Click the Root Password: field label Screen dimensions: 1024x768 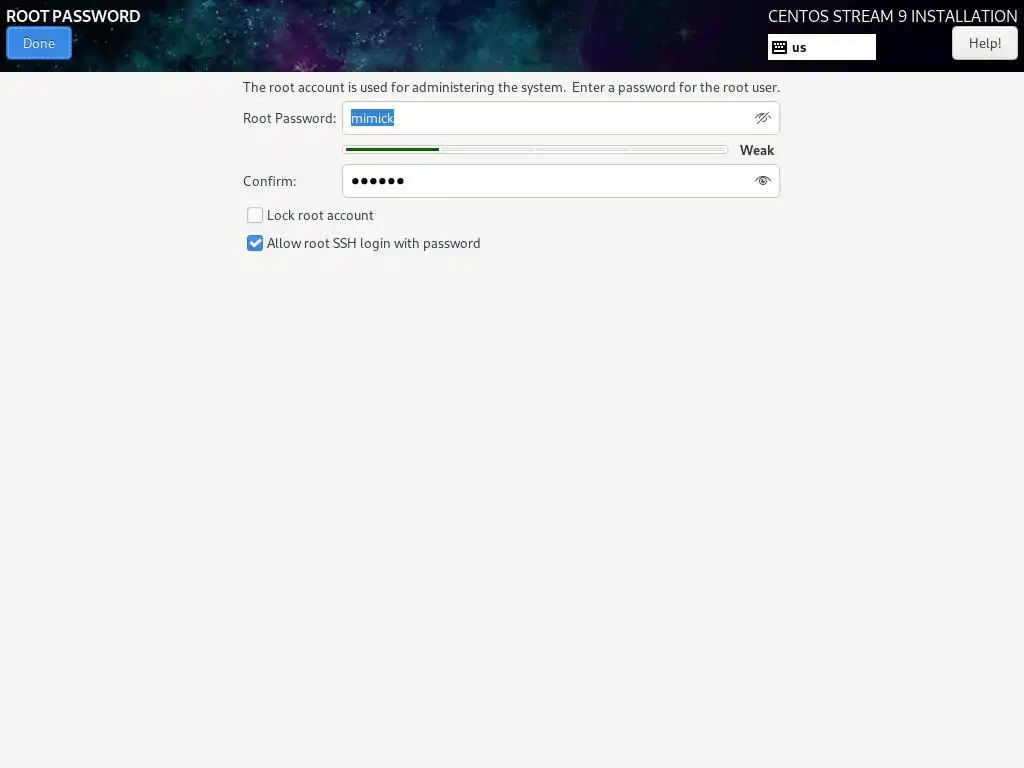[289, 118]
